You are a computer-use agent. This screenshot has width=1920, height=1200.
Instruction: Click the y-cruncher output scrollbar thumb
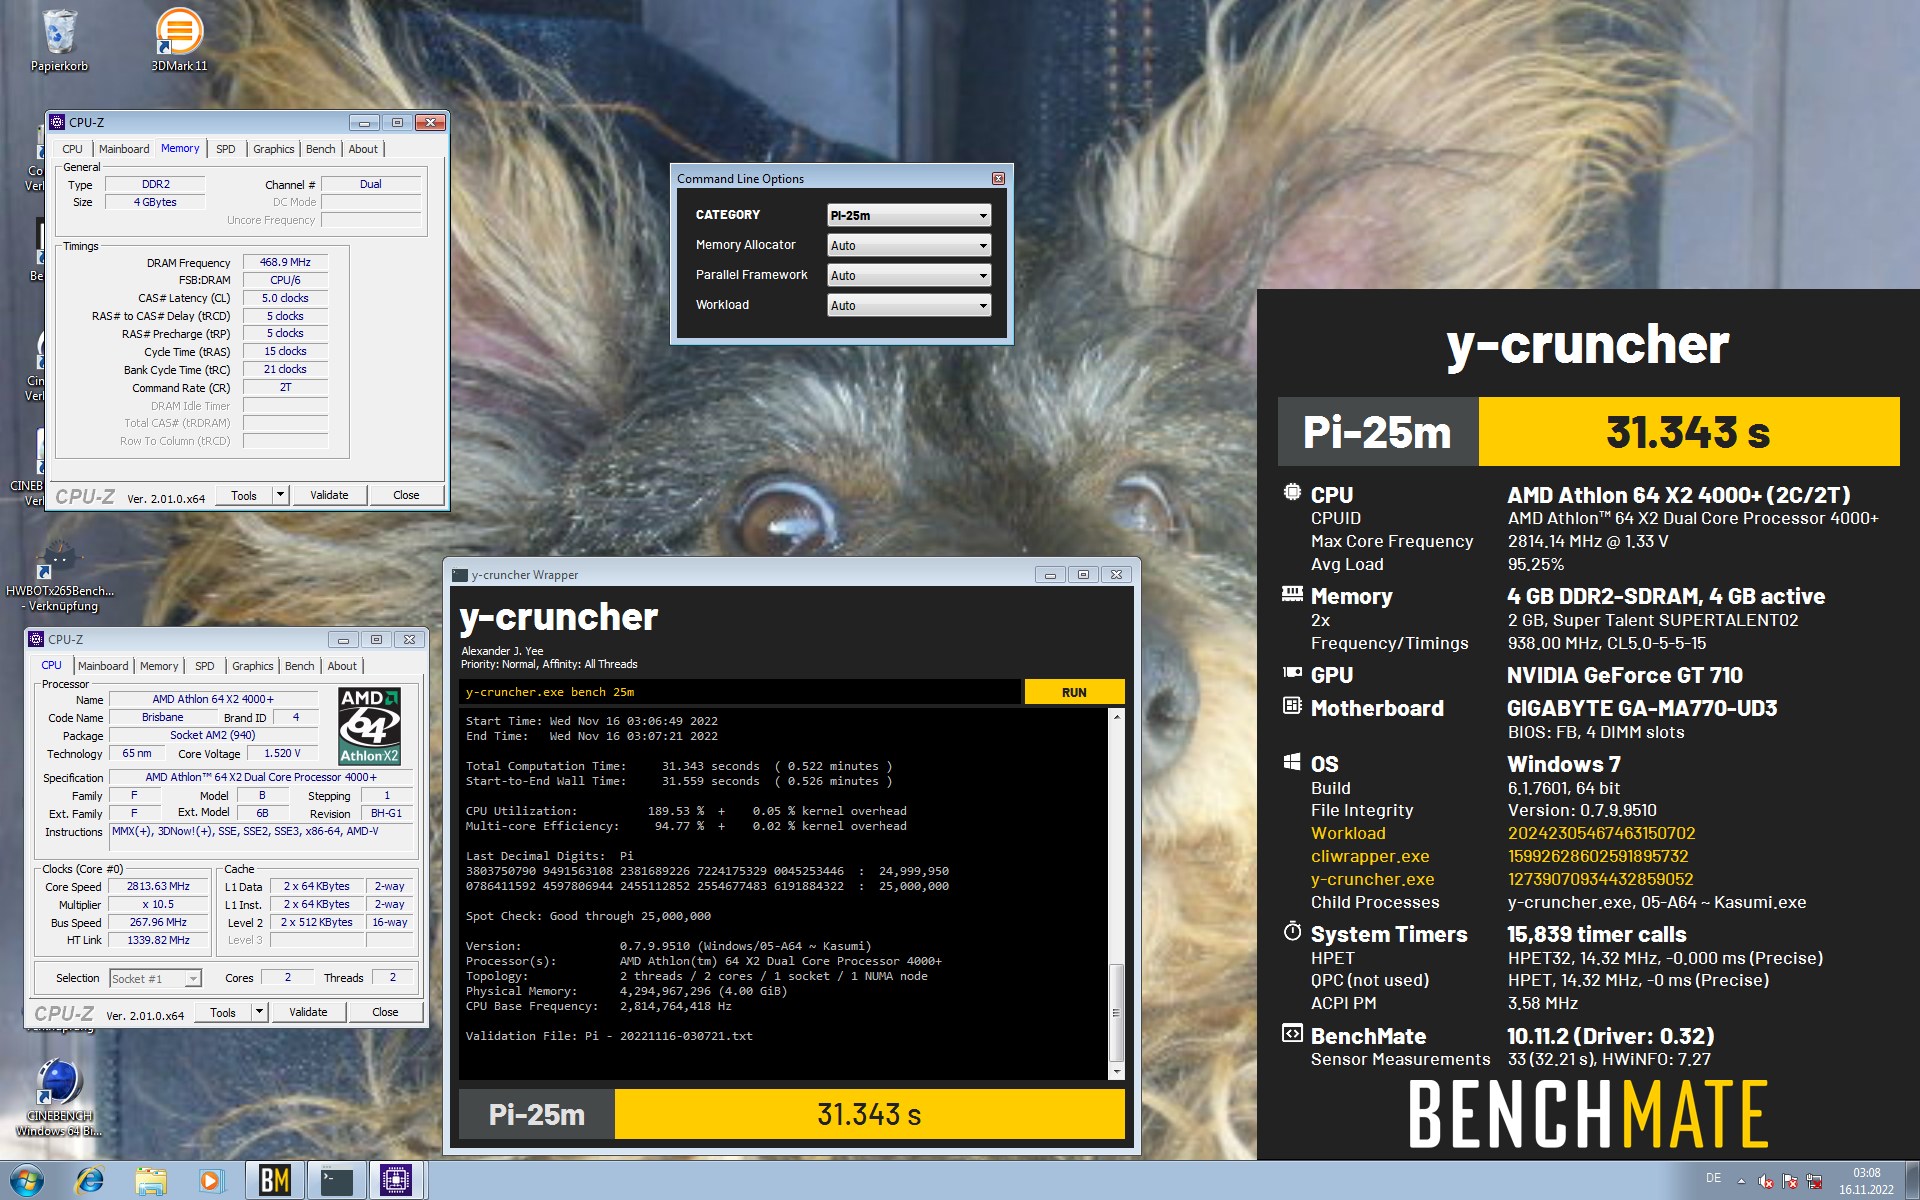pos(1117,1012)
